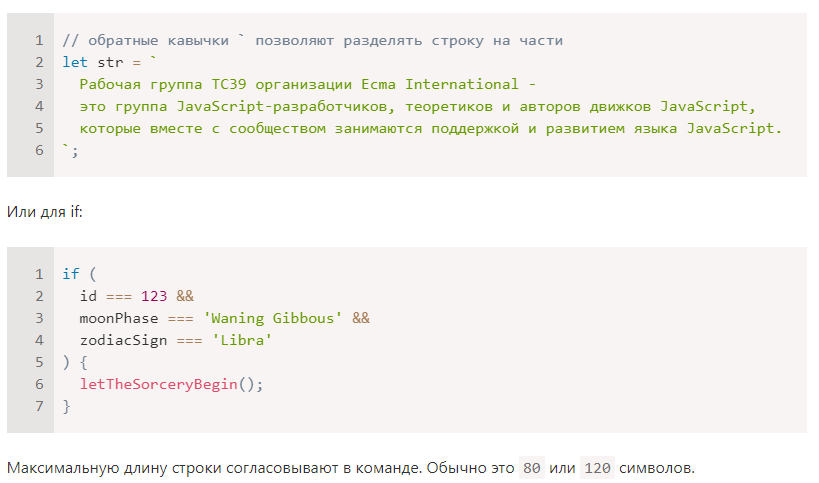This screenshot has height=483, width=819.
Task: Click the closing brace of the if block
Action: [x=66, y=406]
